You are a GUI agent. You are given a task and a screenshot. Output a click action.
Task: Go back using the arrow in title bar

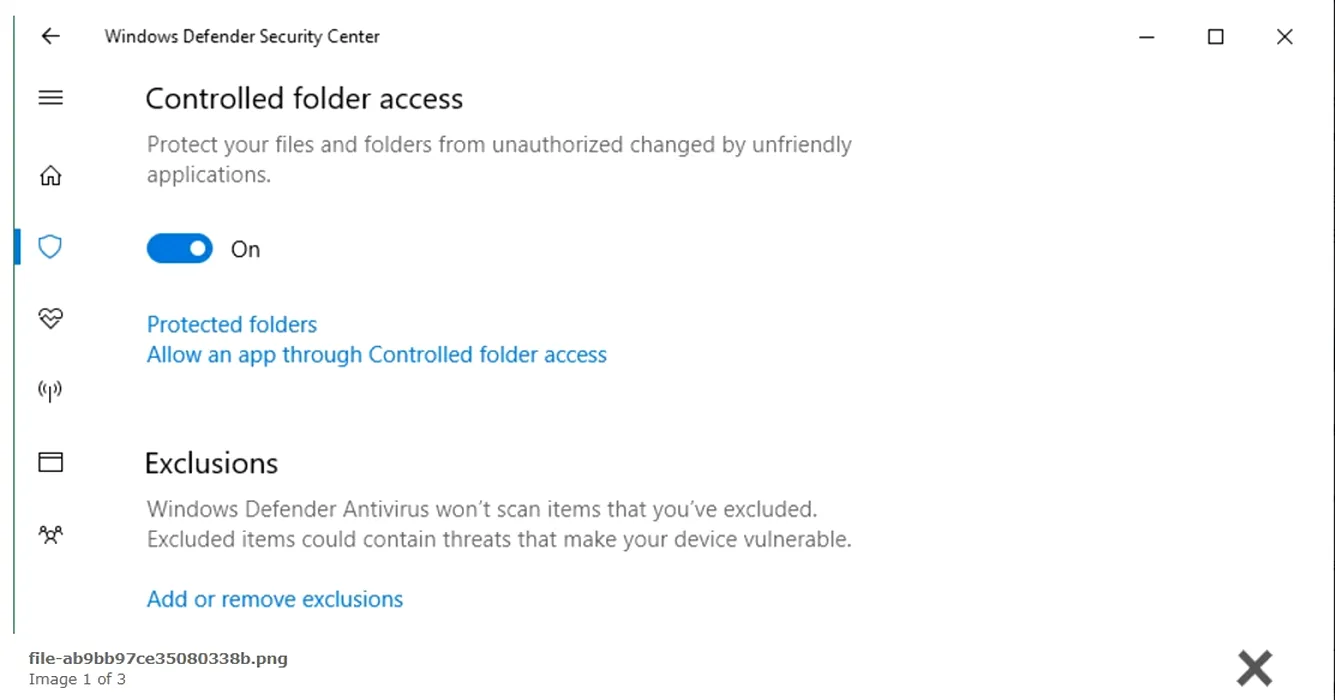coord(50,36)
